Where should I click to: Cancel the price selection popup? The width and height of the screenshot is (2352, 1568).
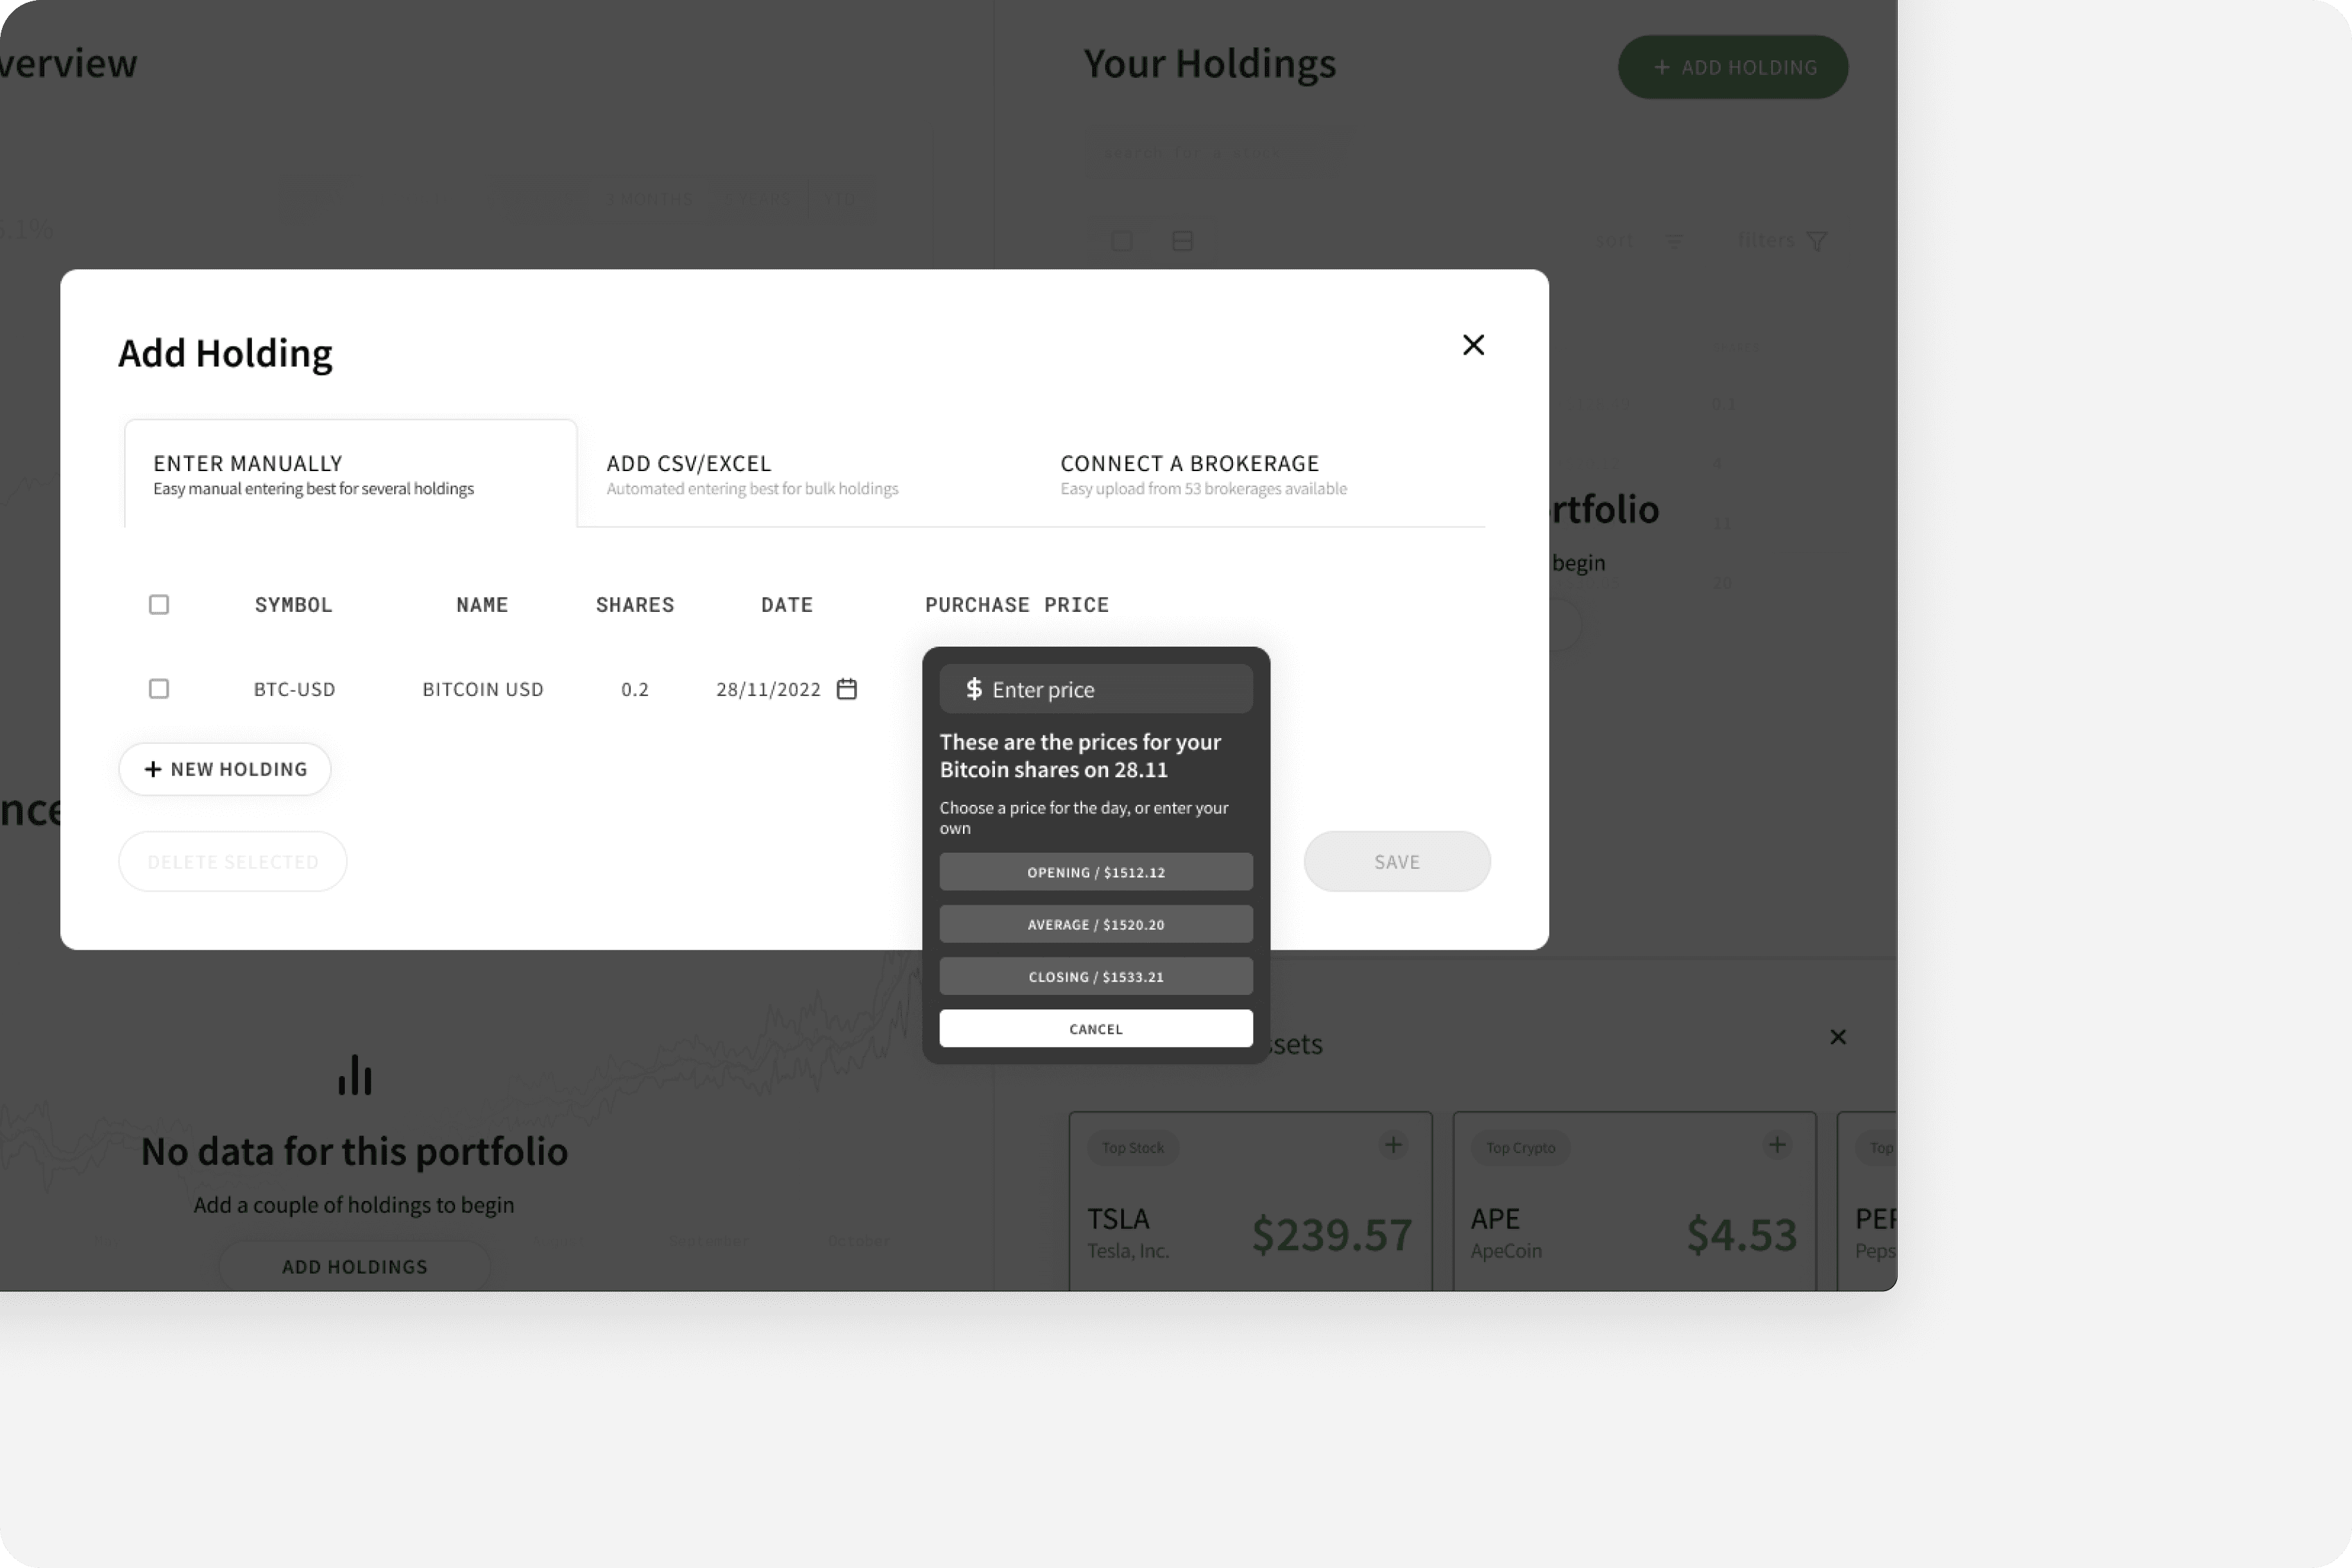pyautogui.click(x=1096, y=1028)
